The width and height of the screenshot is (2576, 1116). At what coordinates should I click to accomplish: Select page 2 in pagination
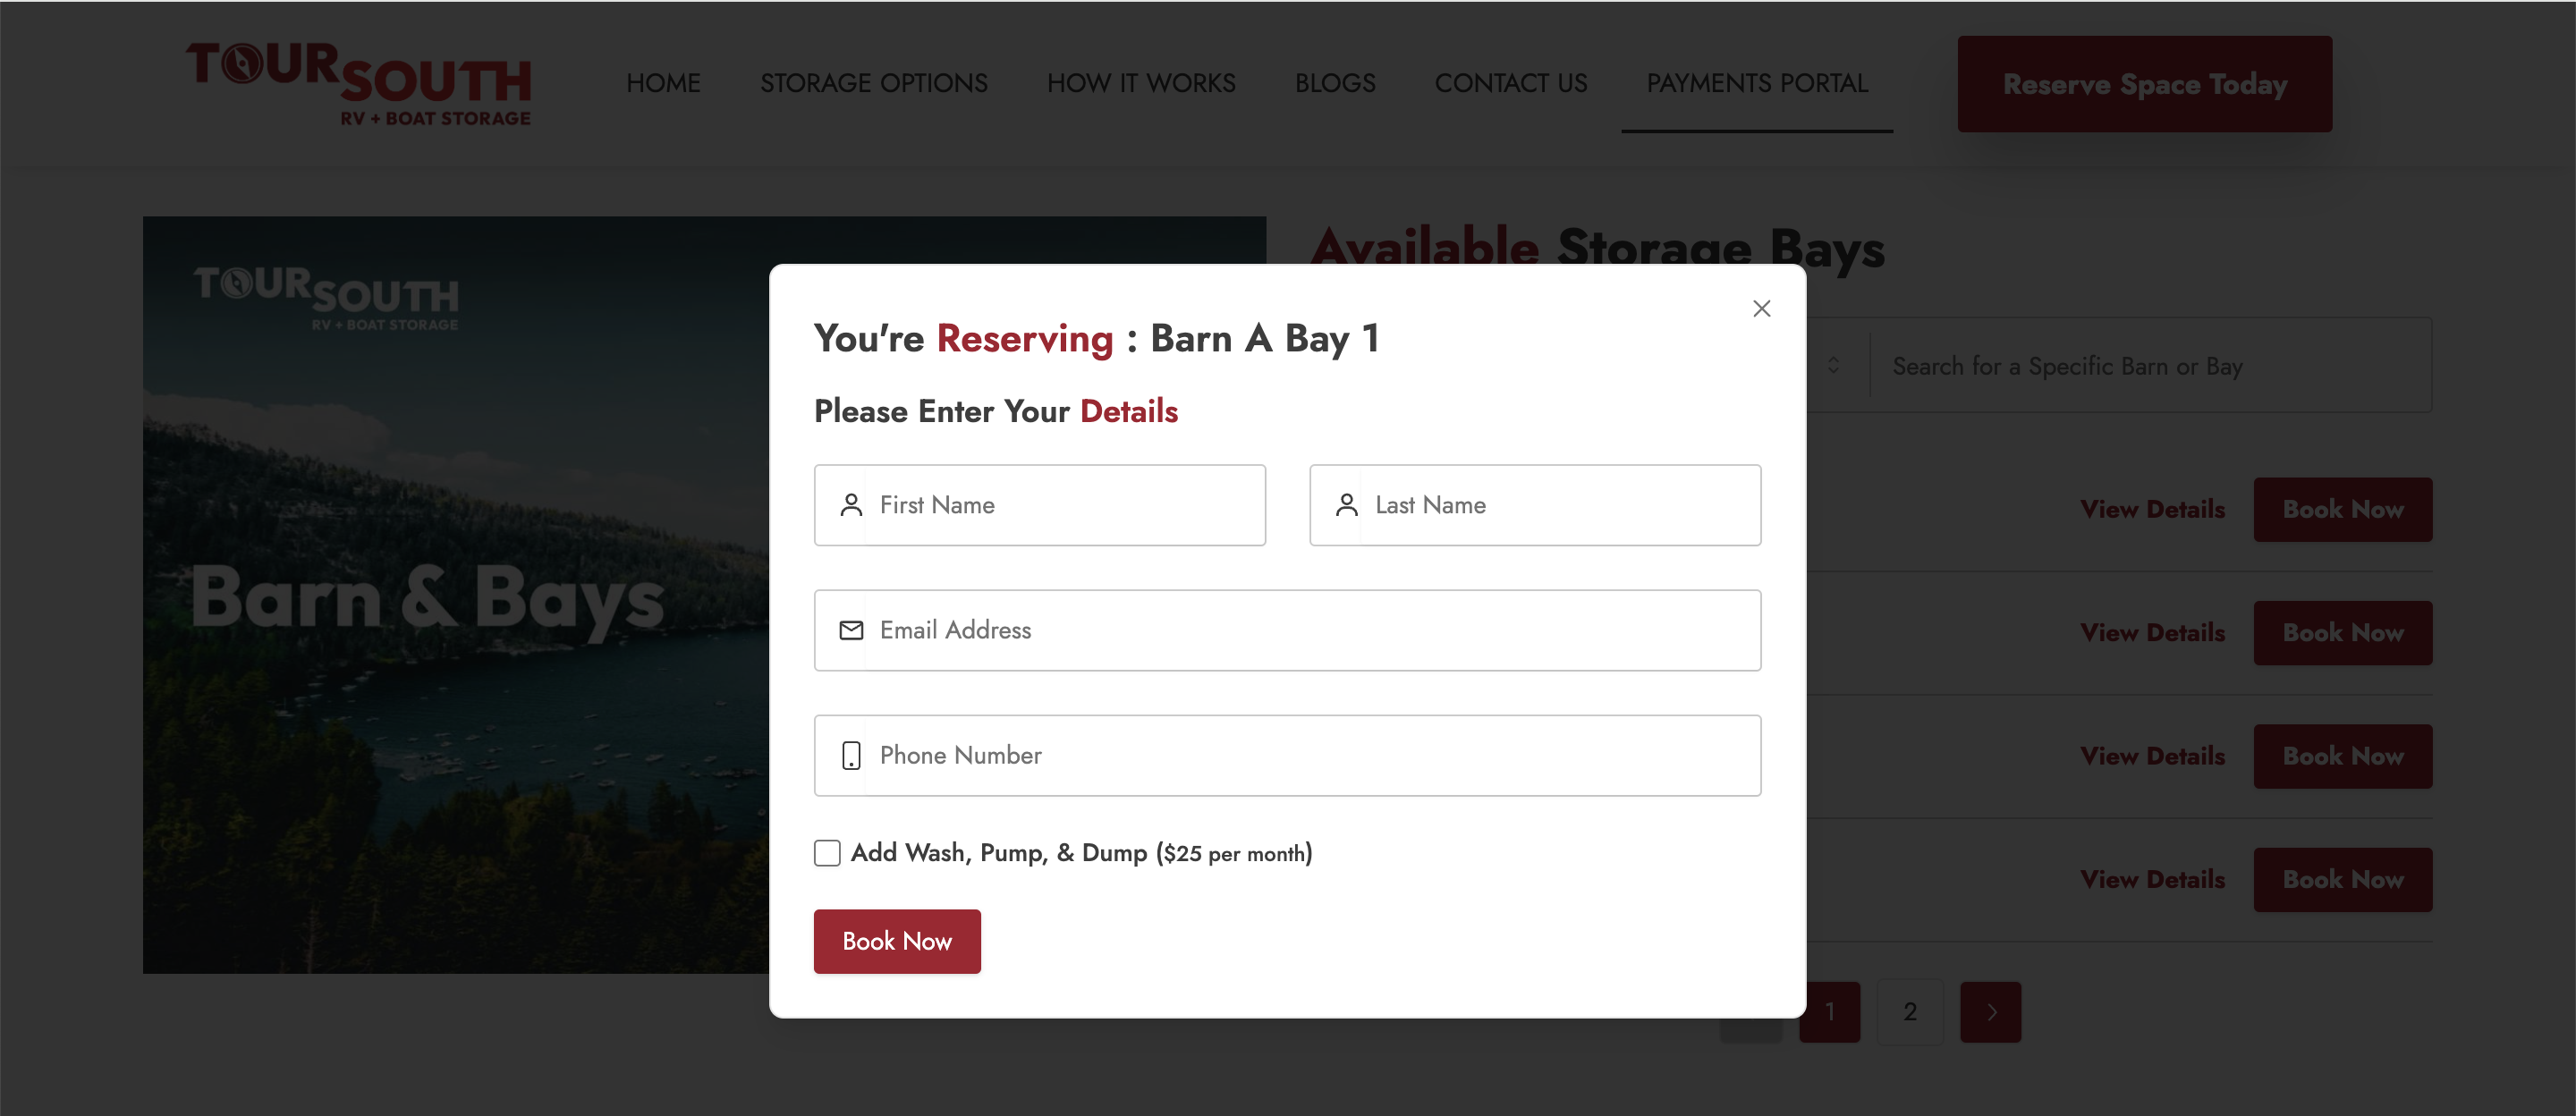click(1910, 1012)
